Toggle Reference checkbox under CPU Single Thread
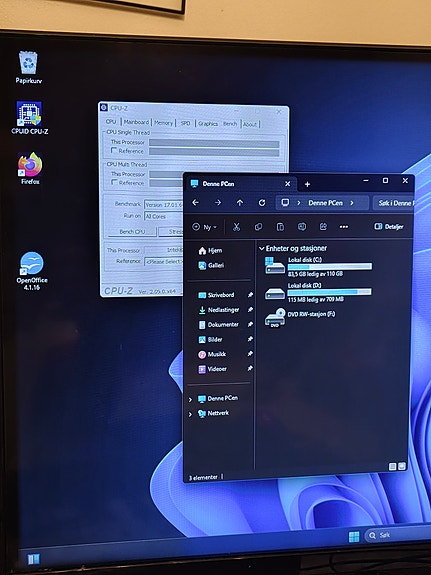This screenshot has height=575, width=431. pos(114,150)
